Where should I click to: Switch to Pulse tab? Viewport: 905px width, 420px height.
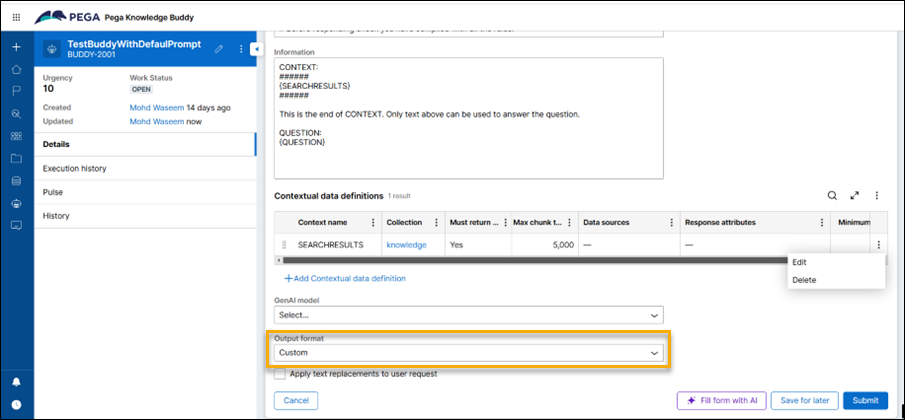(x=145, y=192)
